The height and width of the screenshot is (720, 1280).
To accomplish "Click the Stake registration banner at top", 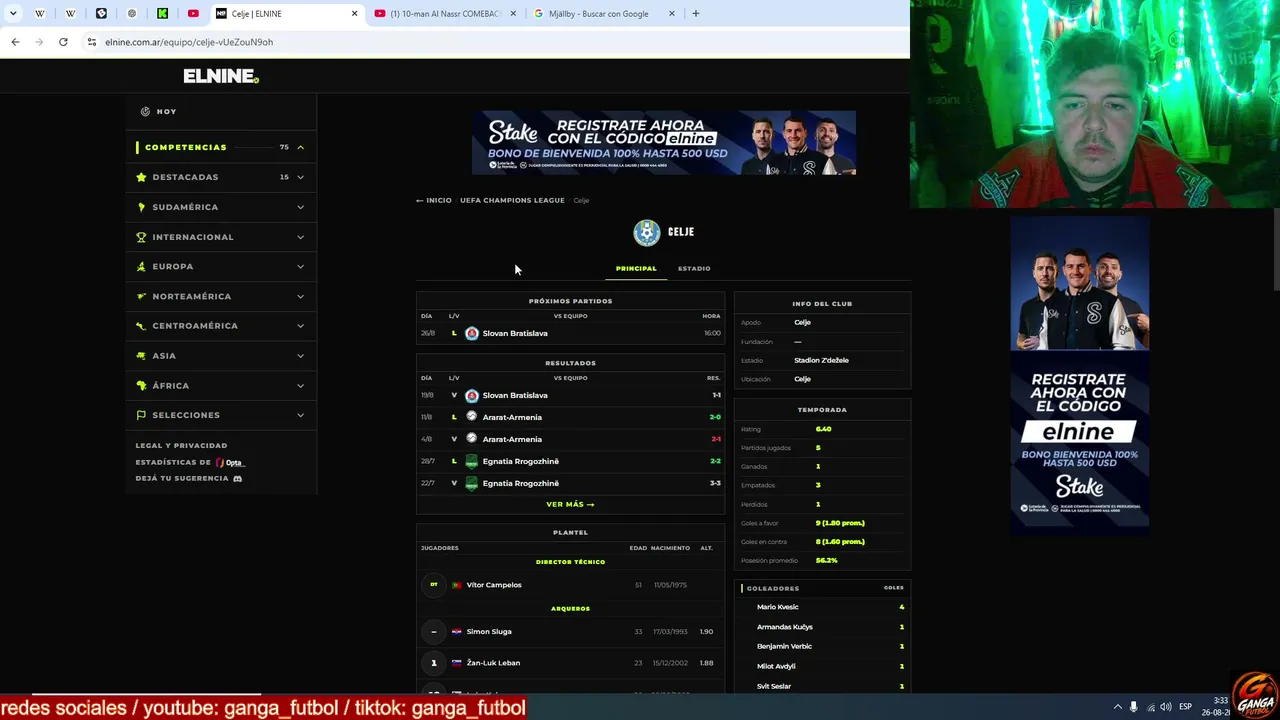I will [x=664, y=143].
